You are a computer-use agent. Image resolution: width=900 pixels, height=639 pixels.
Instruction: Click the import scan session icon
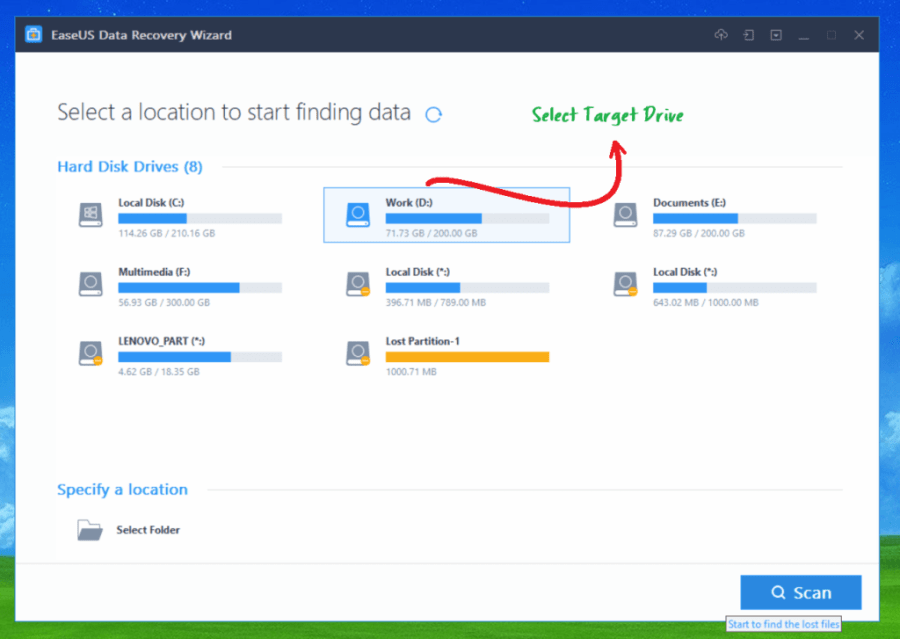click(748, 35)
